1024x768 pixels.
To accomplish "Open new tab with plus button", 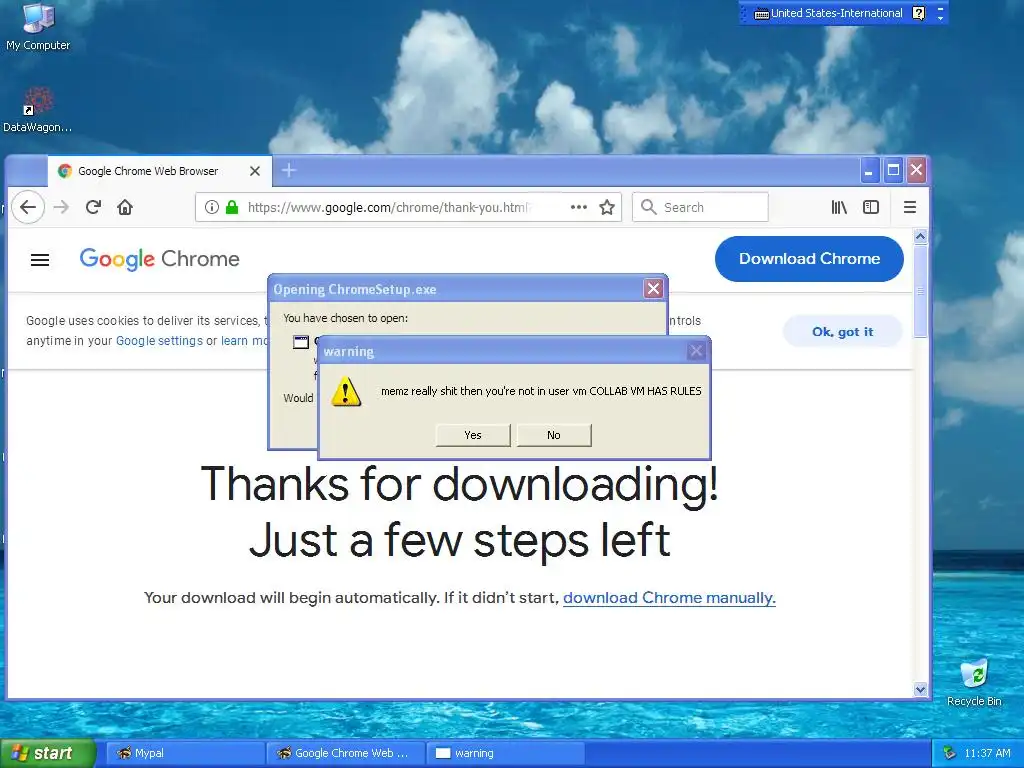I will 289,170.
